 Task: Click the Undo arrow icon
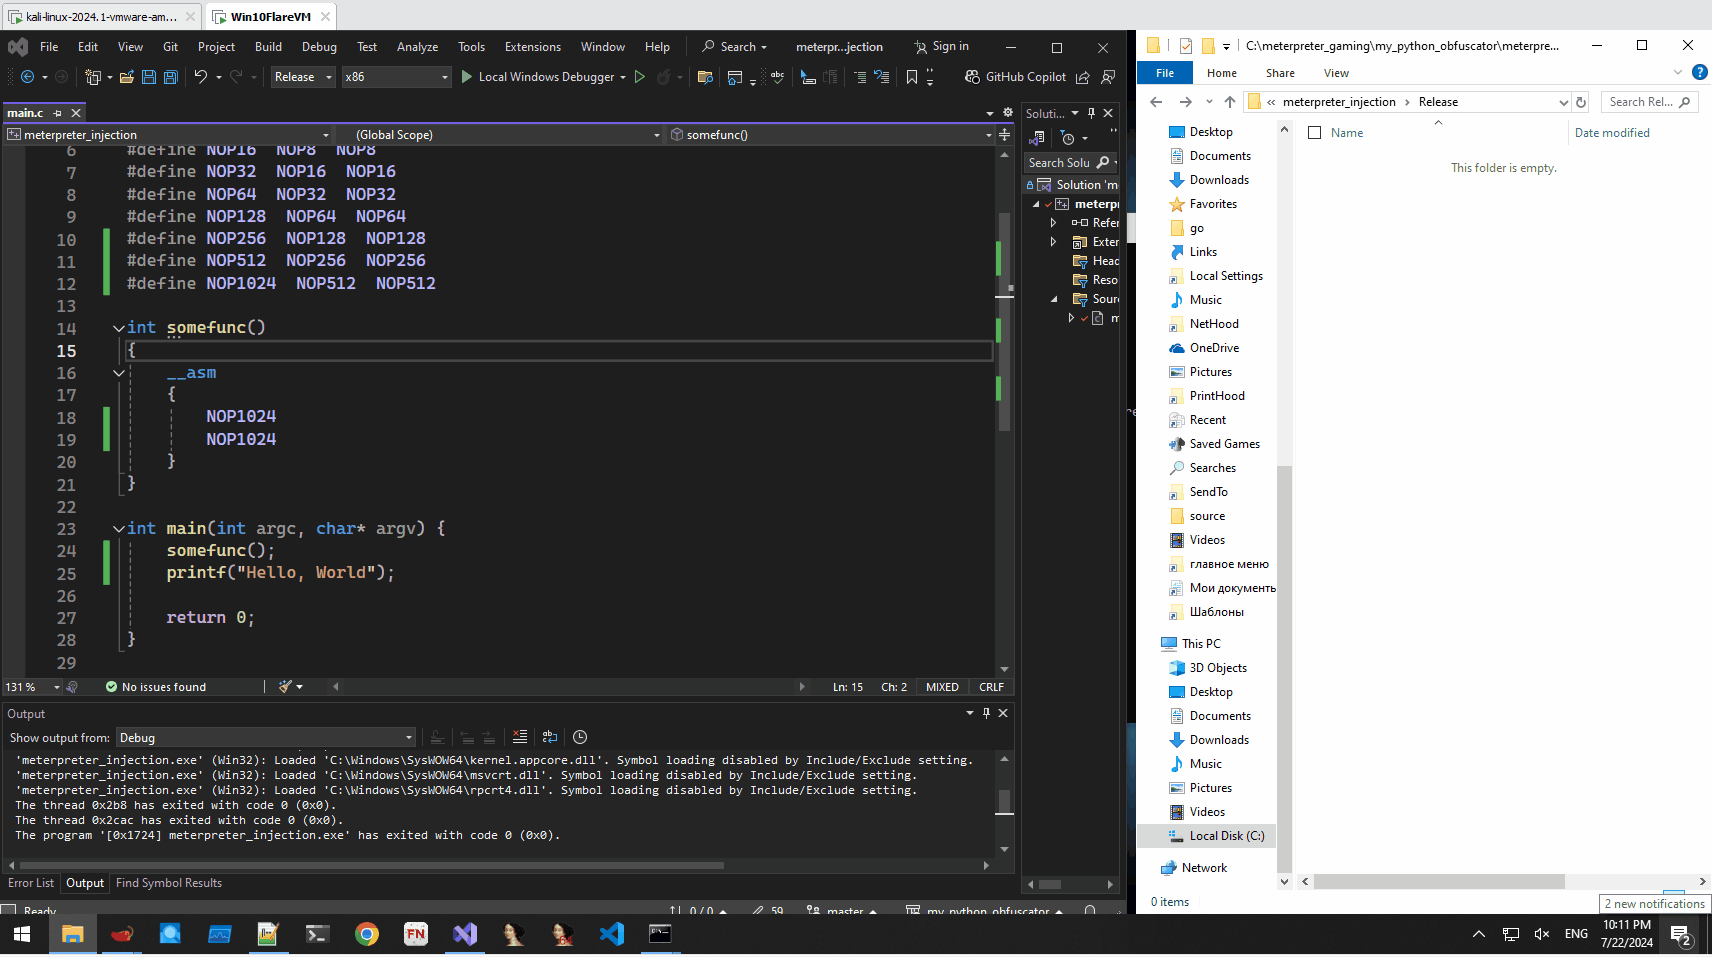(201, 77)
